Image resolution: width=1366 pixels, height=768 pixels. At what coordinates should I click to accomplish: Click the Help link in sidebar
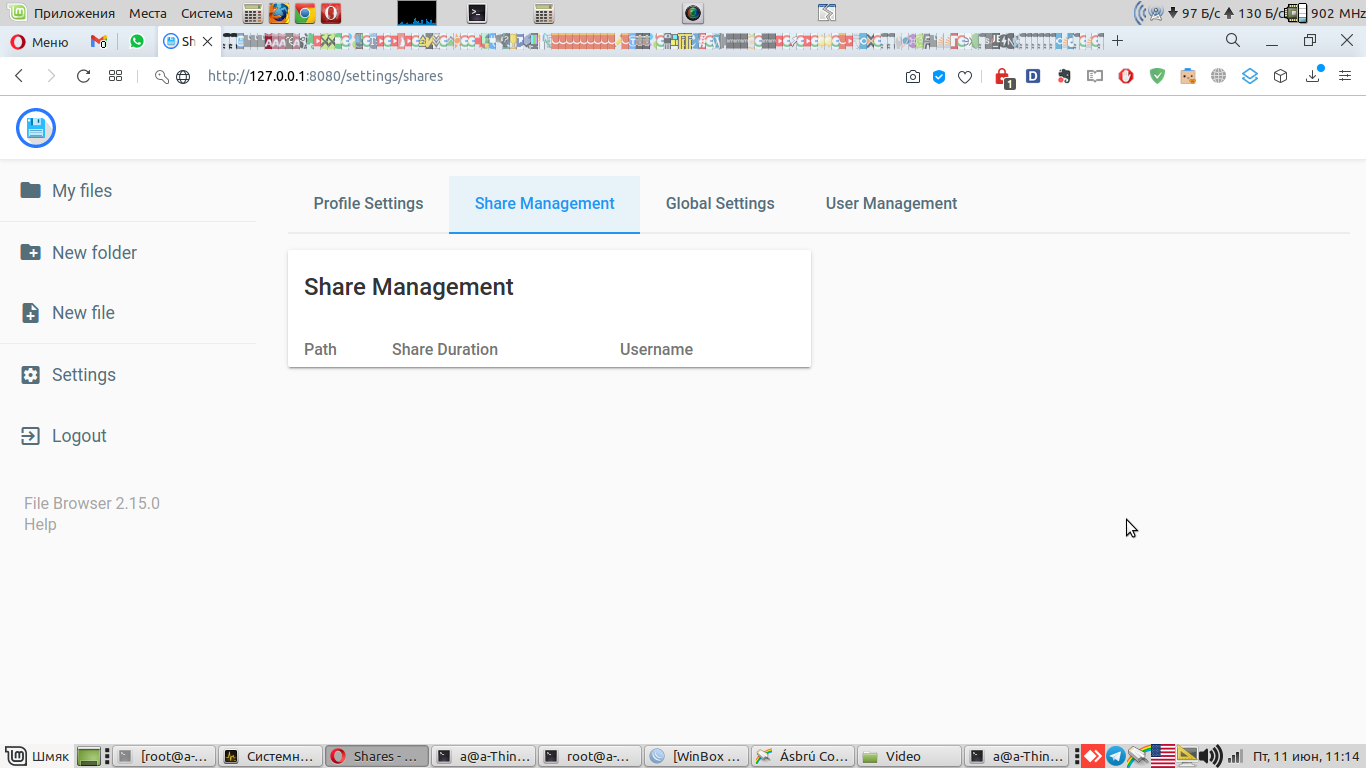40,524
